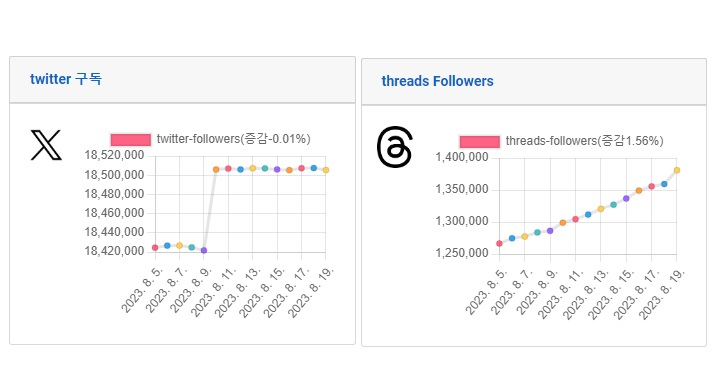Click the Threads logo icon
This screenshot has width=715, height=383.
[395, 147]
